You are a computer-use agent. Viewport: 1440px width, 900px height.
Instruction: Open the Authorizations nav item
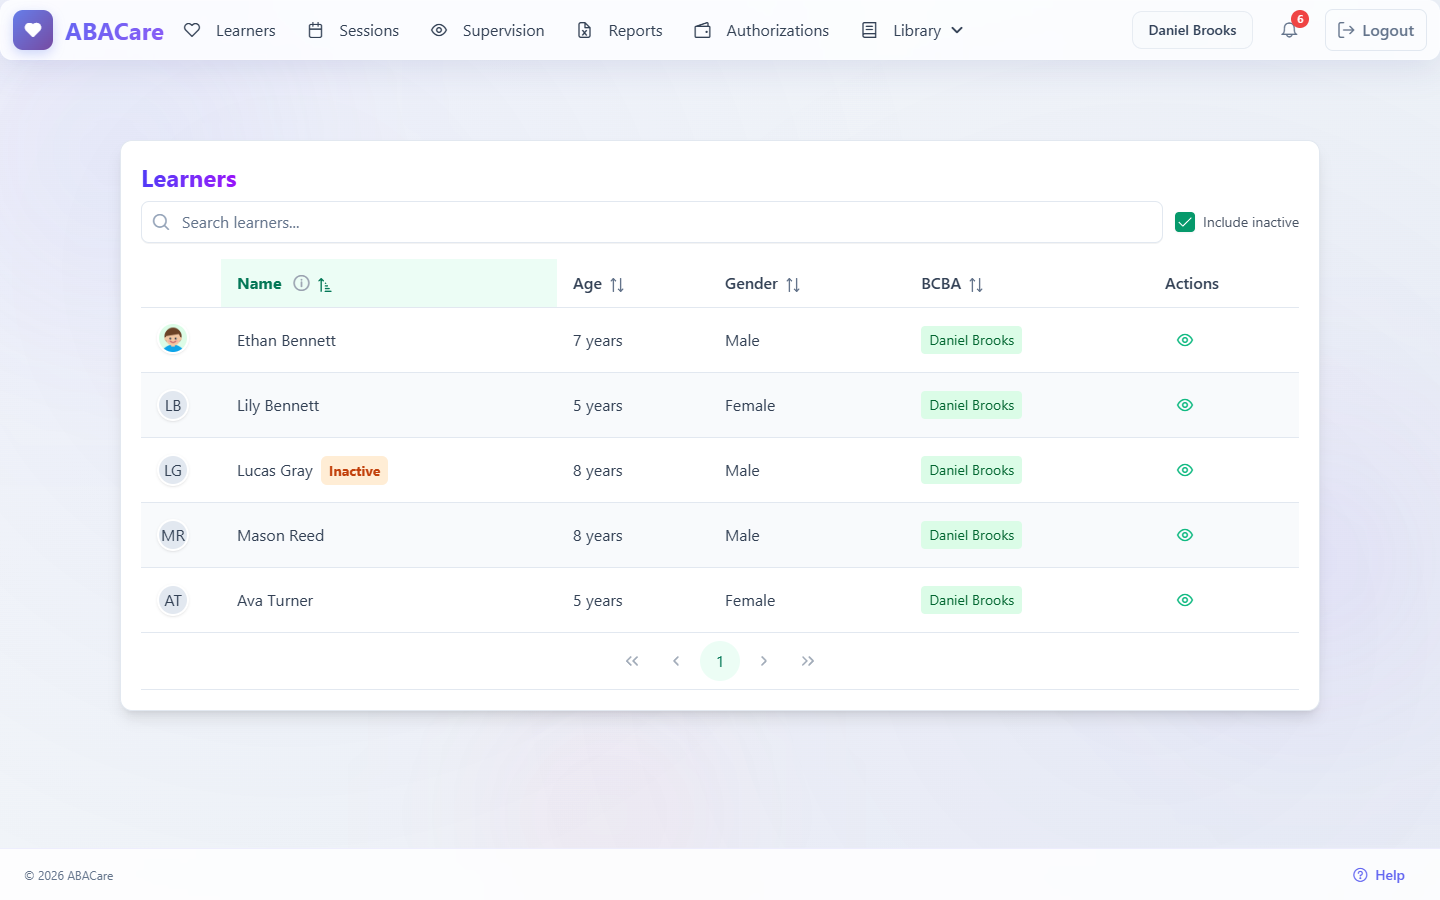(x=762, y=30)
